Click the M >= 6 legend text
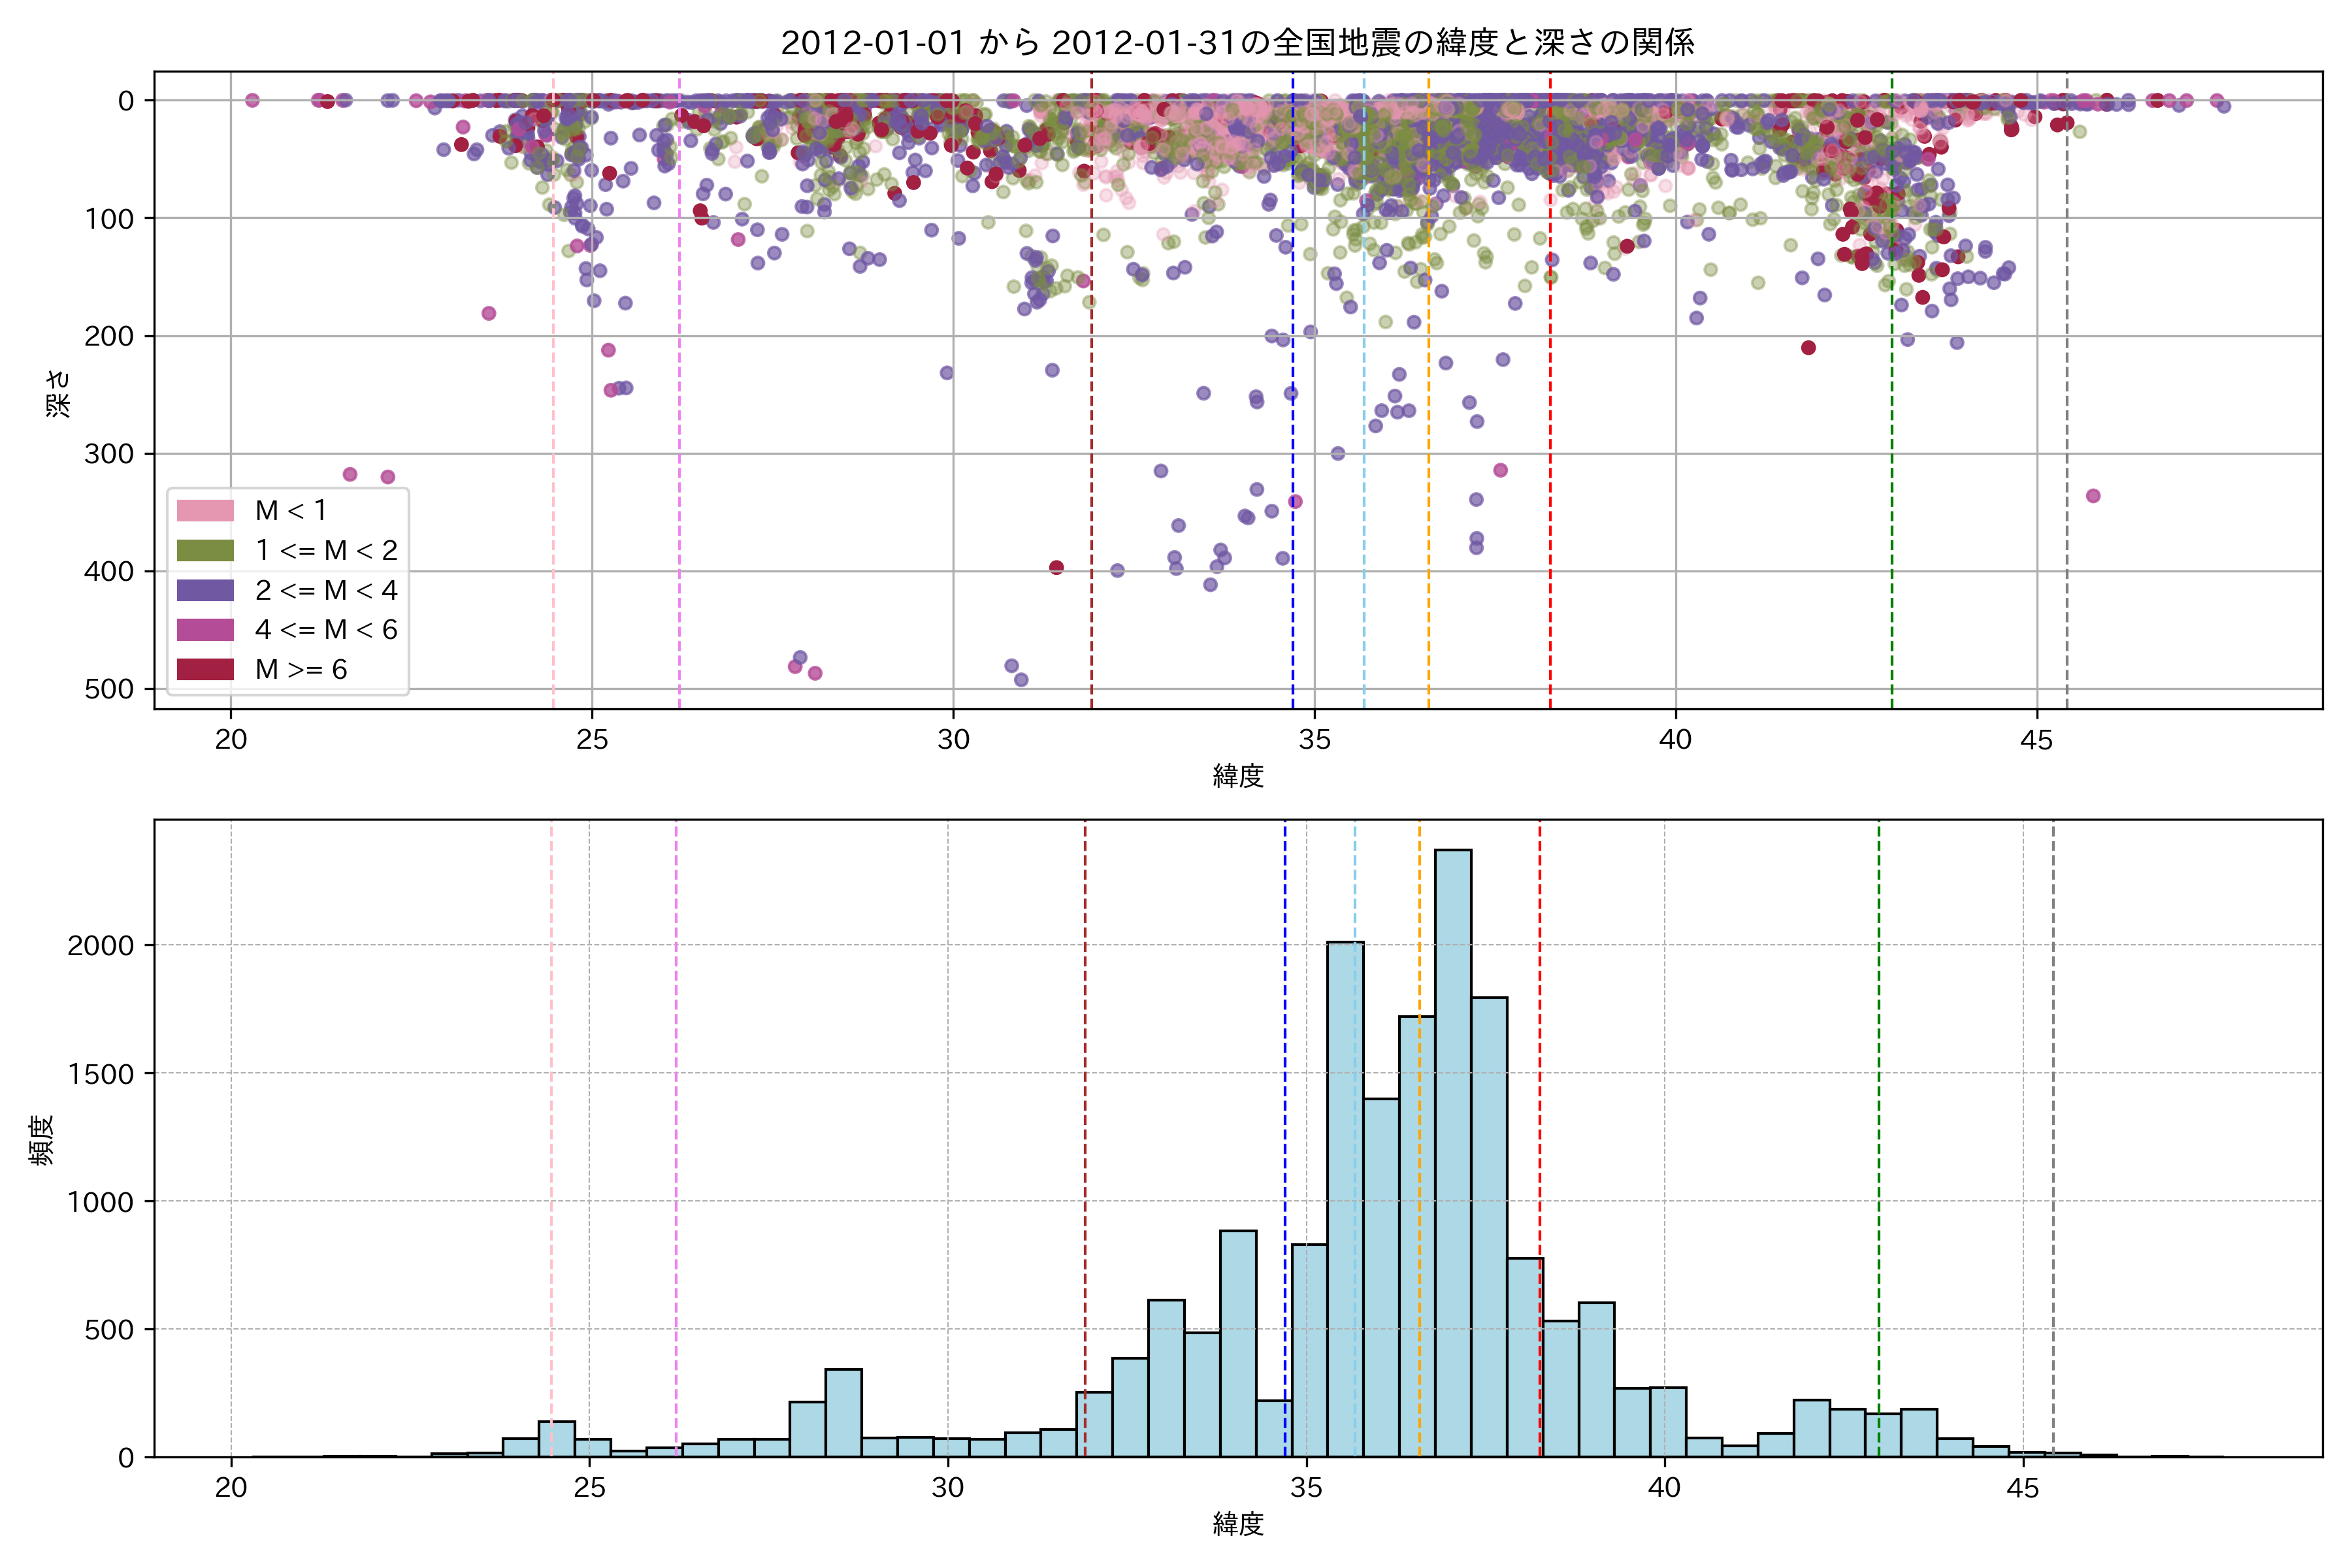2352x1568 pixels. (301, 669)
